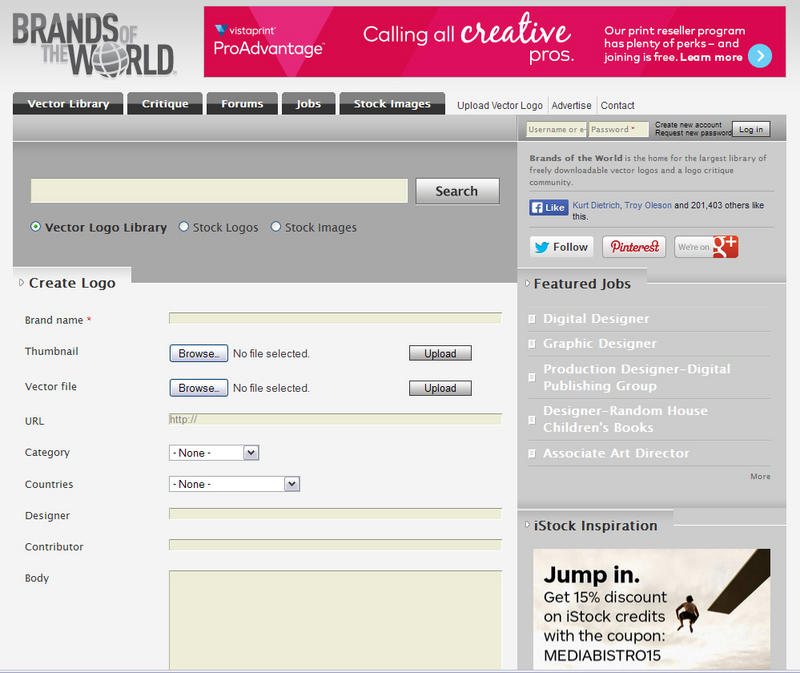Open Upload Vector Logo menu link
Image resolution: width=800 pixels, height=673 pixels.
pos(500,106)
